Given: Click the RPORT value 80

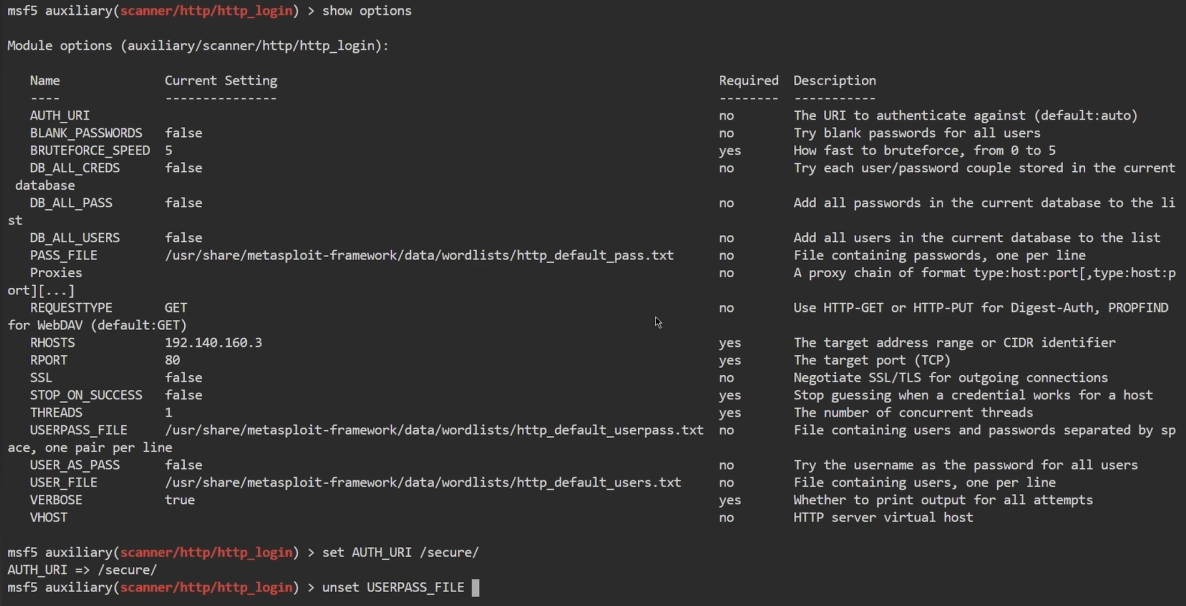Looking at the screenshot, I should coord(172,360).
